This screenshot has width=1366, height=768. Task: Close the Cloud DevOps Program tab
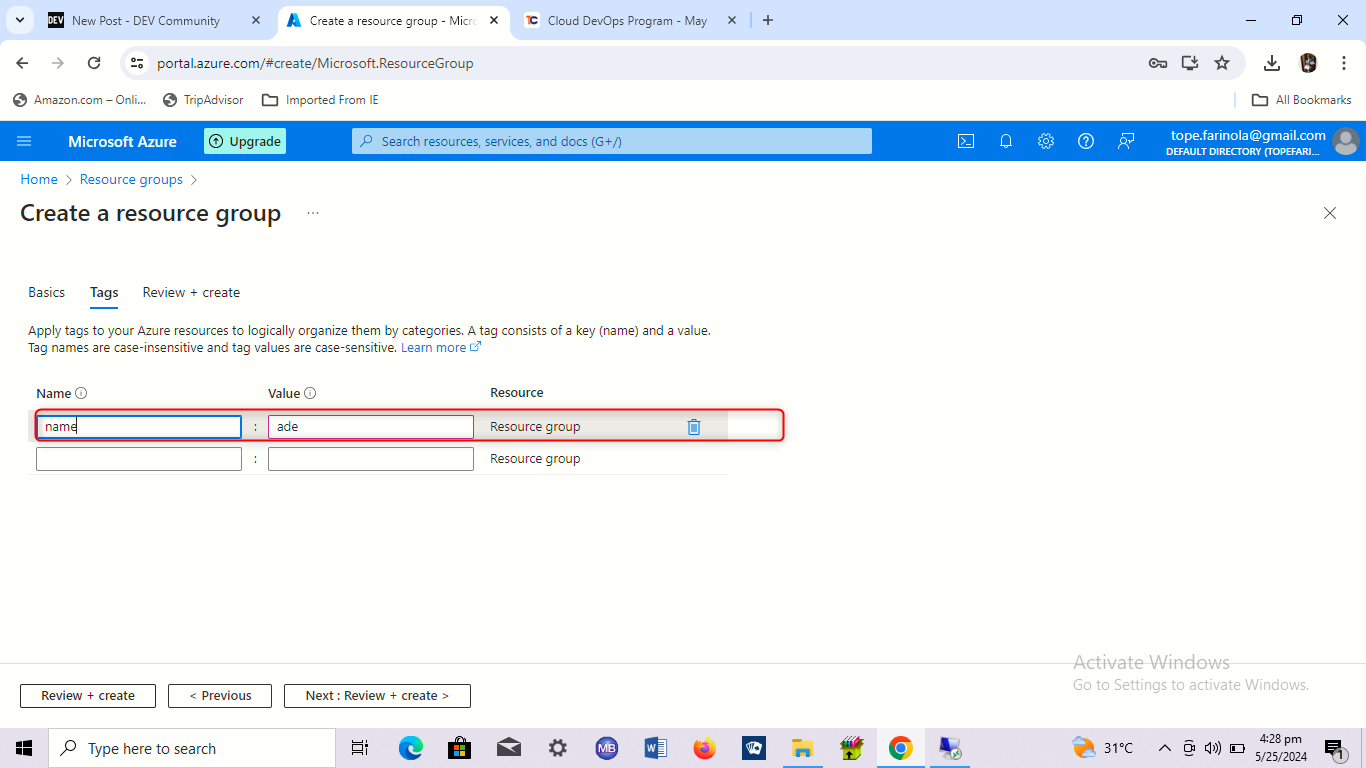pos(731,21)
